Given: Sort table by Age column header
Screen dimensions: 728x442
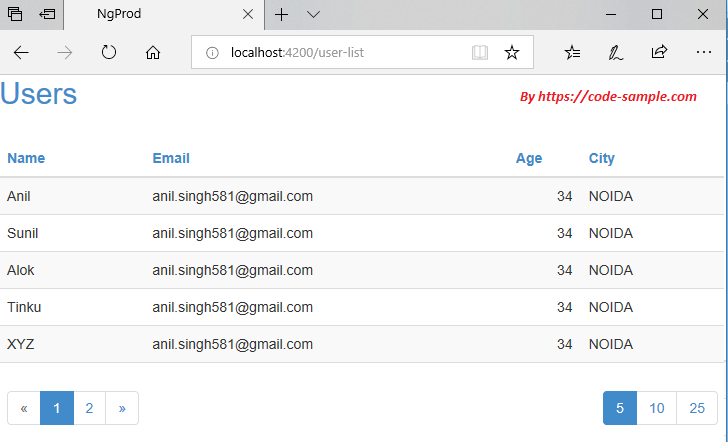Looking at the screenshot, I should [529, 158].
